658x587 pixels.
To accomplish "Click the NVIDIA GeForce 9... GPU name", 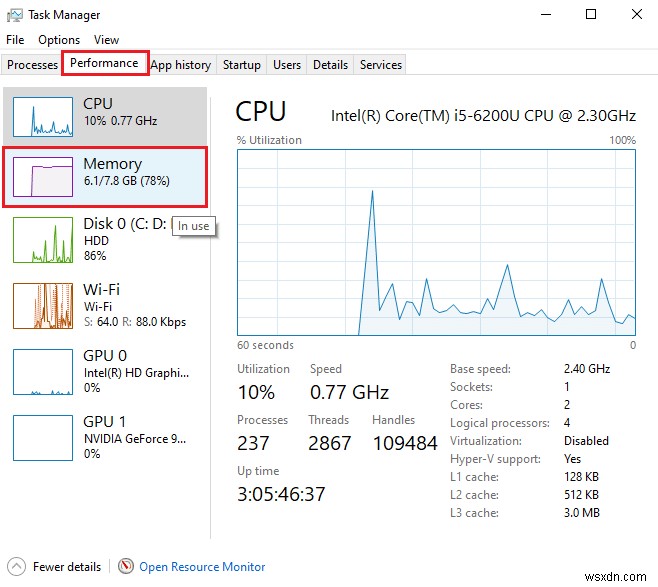I will click(x=135, y=439).
